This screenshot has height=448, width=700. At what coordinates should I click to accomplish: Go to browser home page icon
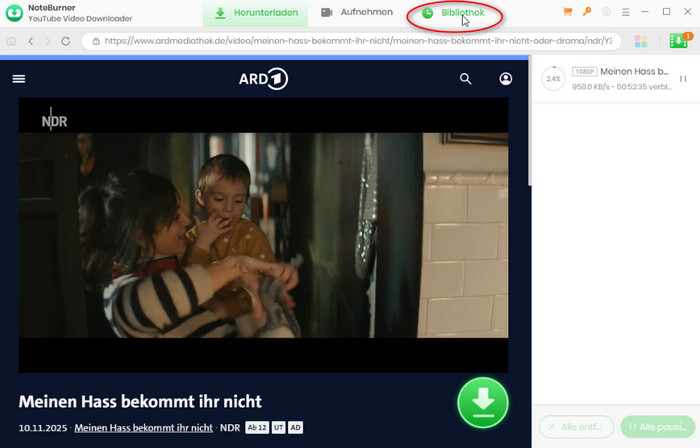12,41
